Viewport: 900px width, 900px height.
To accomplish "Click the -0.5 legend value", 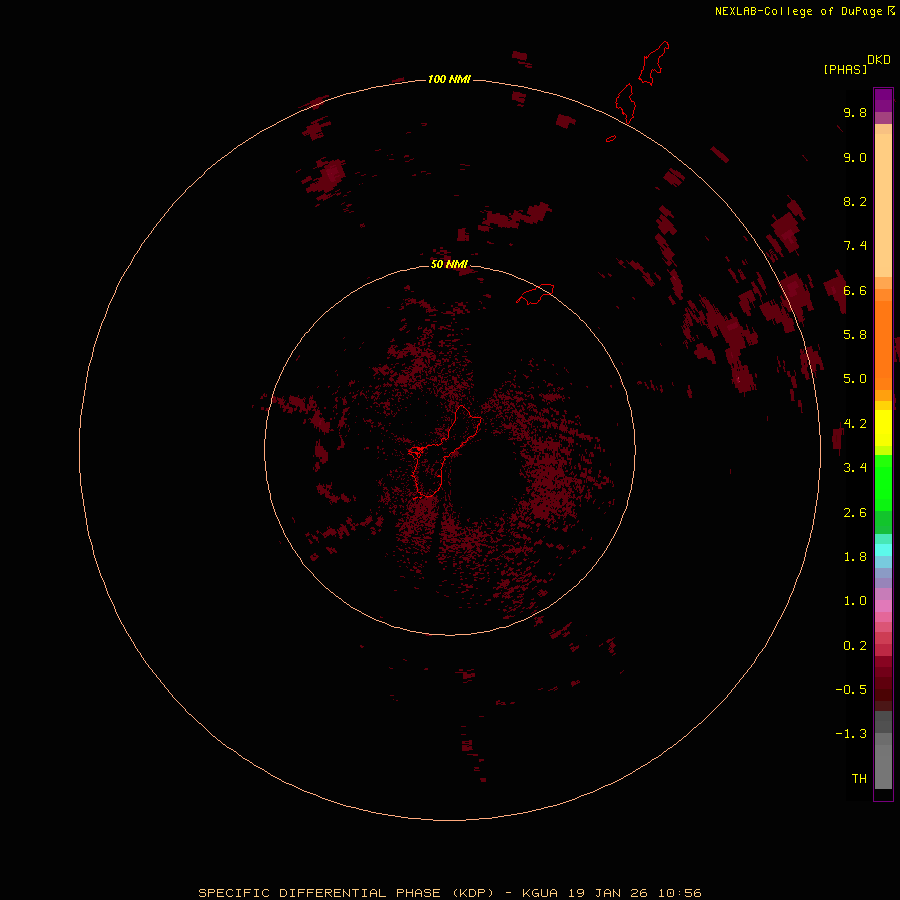I will (x=851, y=689).
